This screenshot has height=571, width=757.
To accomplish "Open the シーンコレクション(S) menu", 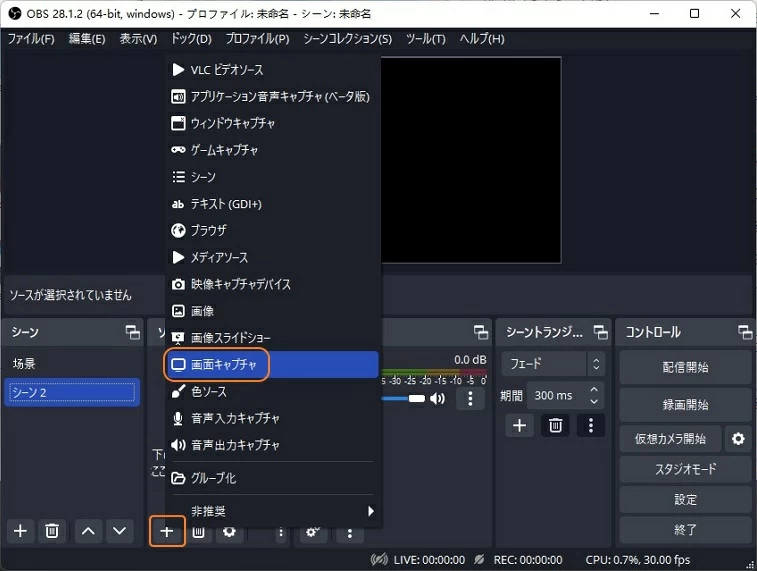I will pyautogui.click(x=348, y=39).
